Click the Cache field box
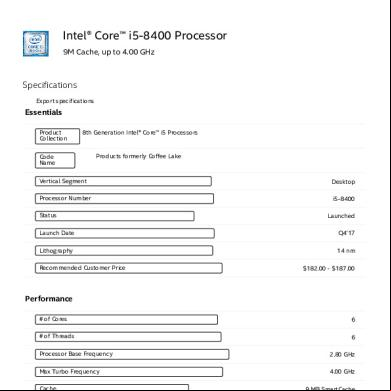 point(112,388)
